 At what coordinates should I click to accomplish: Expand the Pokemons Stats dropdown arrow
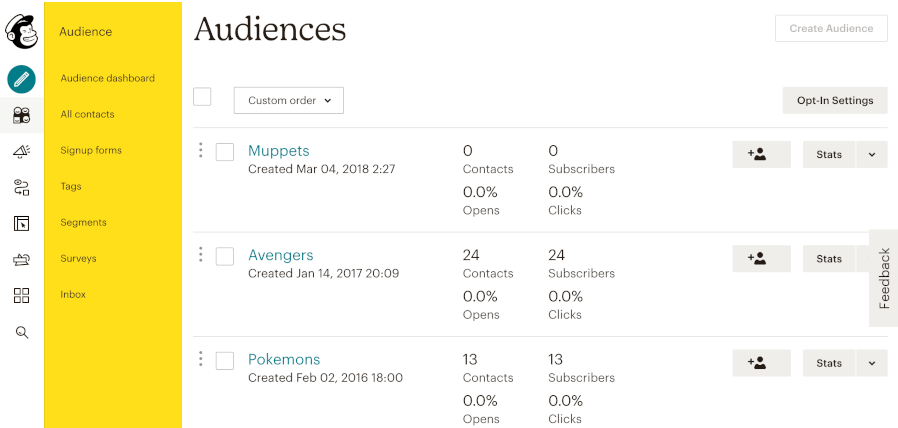click(x=871, y=363)
